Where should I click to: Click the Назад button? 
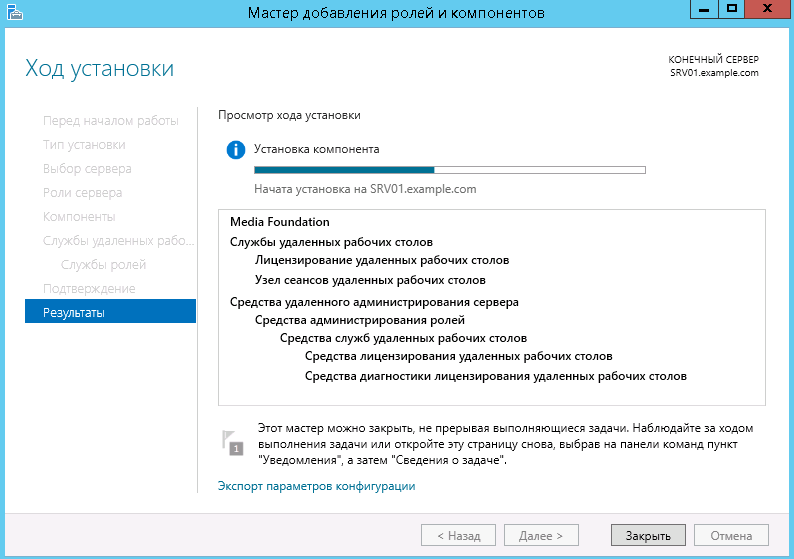click(x=458, y=535)
